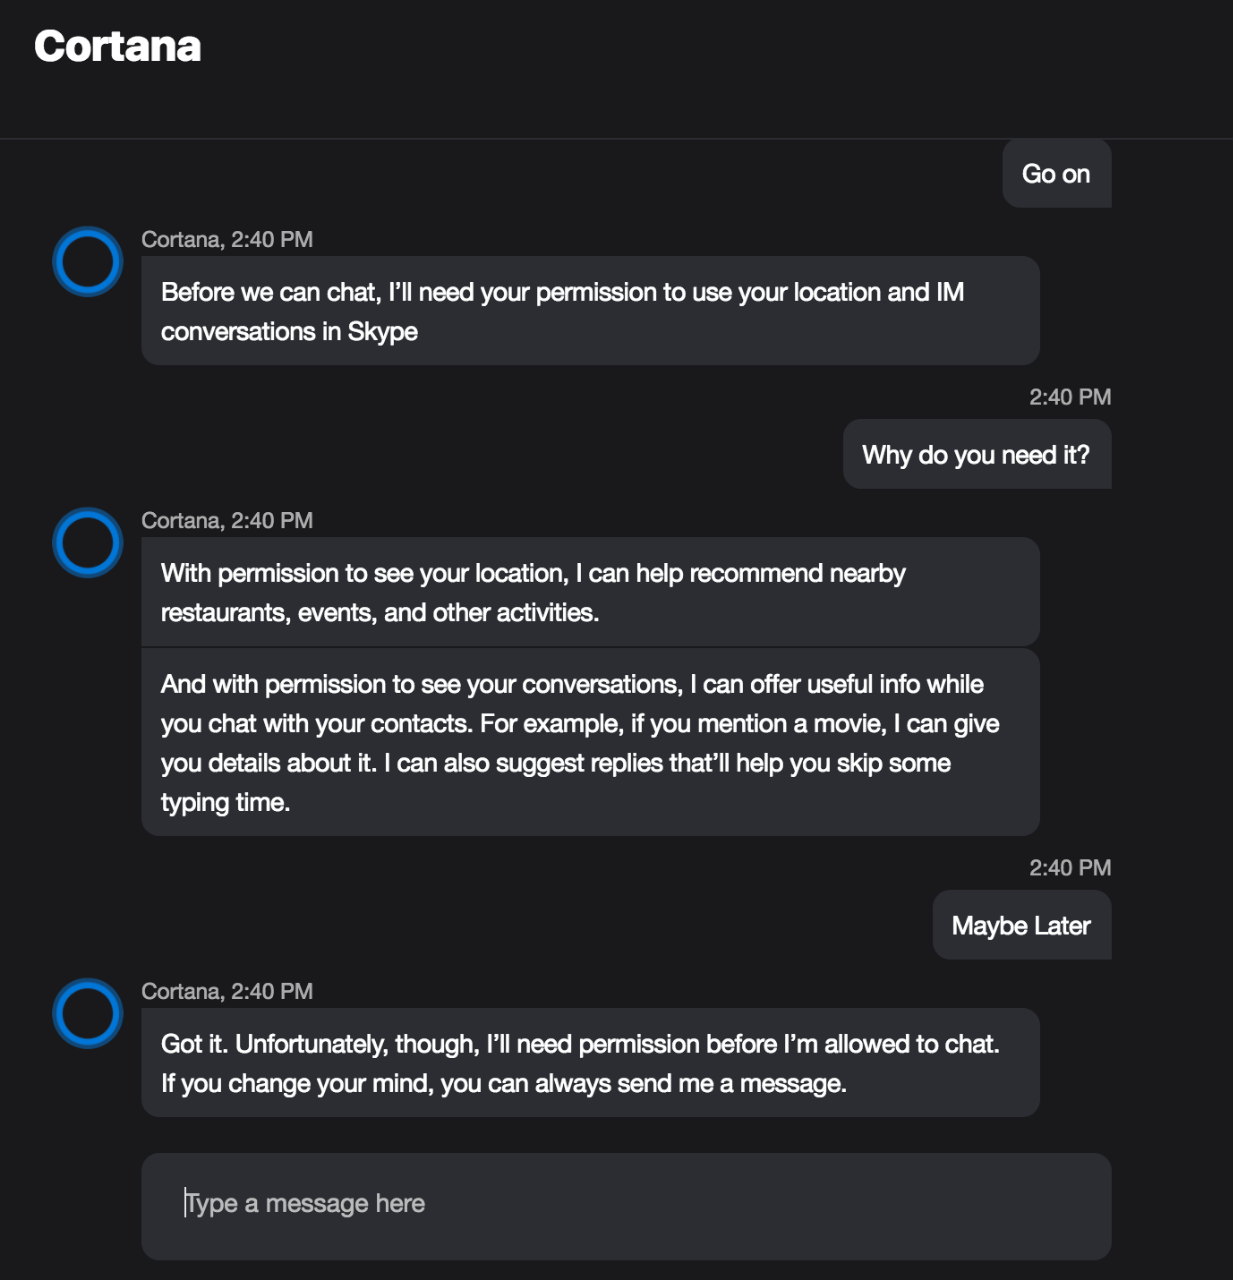This screenshot has height=1280, width=1233.
Task: Click the Cortana title heading
Action: [118, 46]
